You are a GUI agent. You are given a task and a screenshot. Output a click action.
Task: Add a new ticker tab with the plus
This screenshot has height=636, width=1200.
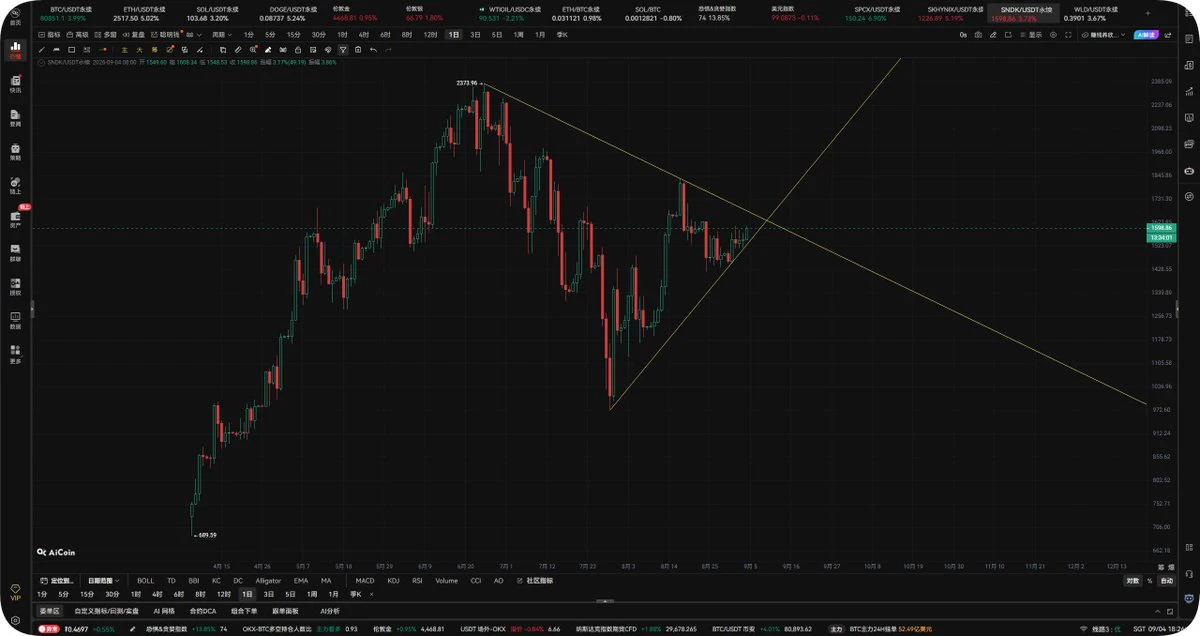pyautogui.click(x=1148, y=13)
